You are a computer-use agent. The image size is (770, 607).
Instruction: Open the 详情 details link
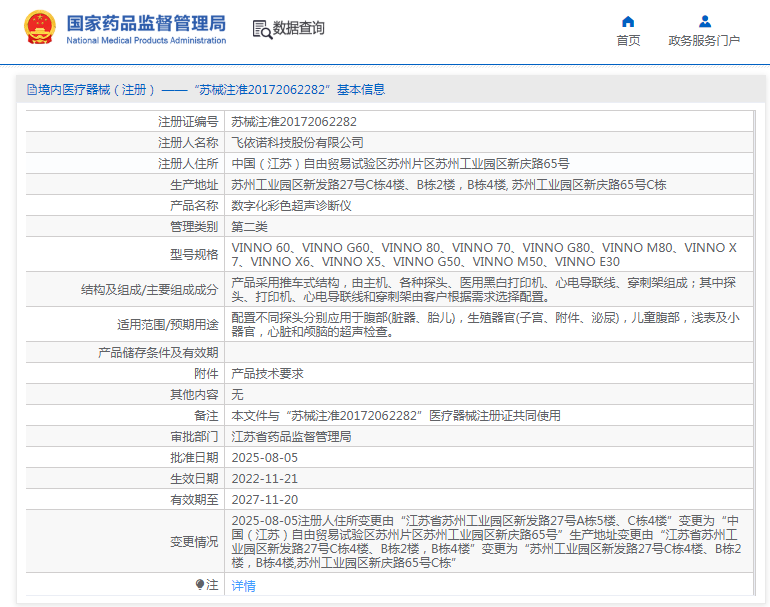(244, 585)
